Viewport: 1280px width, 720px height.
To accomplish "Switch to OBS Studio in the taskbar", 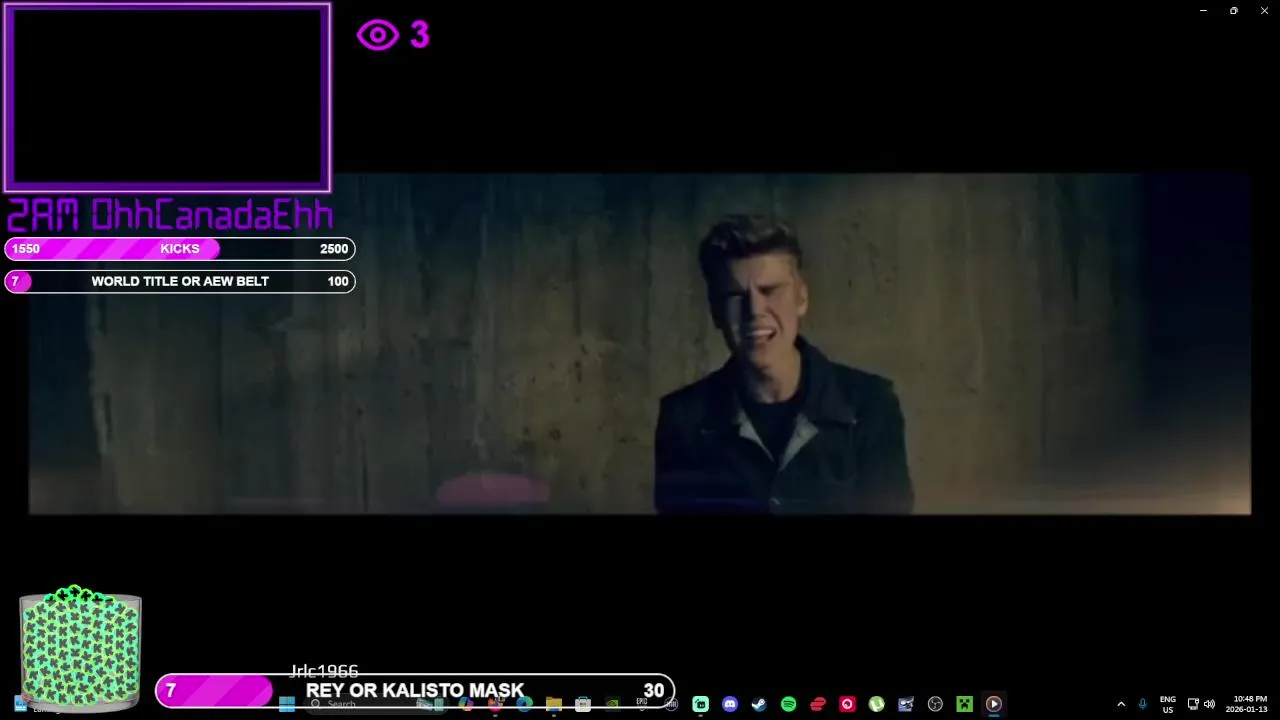I will 935,704.
